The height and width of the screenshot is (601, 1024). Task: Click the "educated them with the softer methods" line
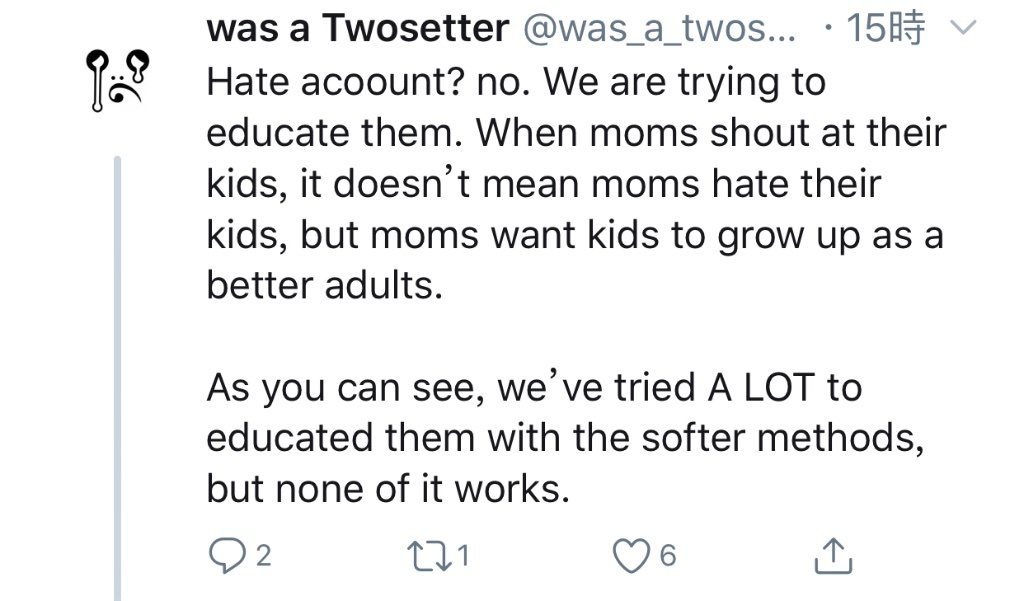point(566,438)
